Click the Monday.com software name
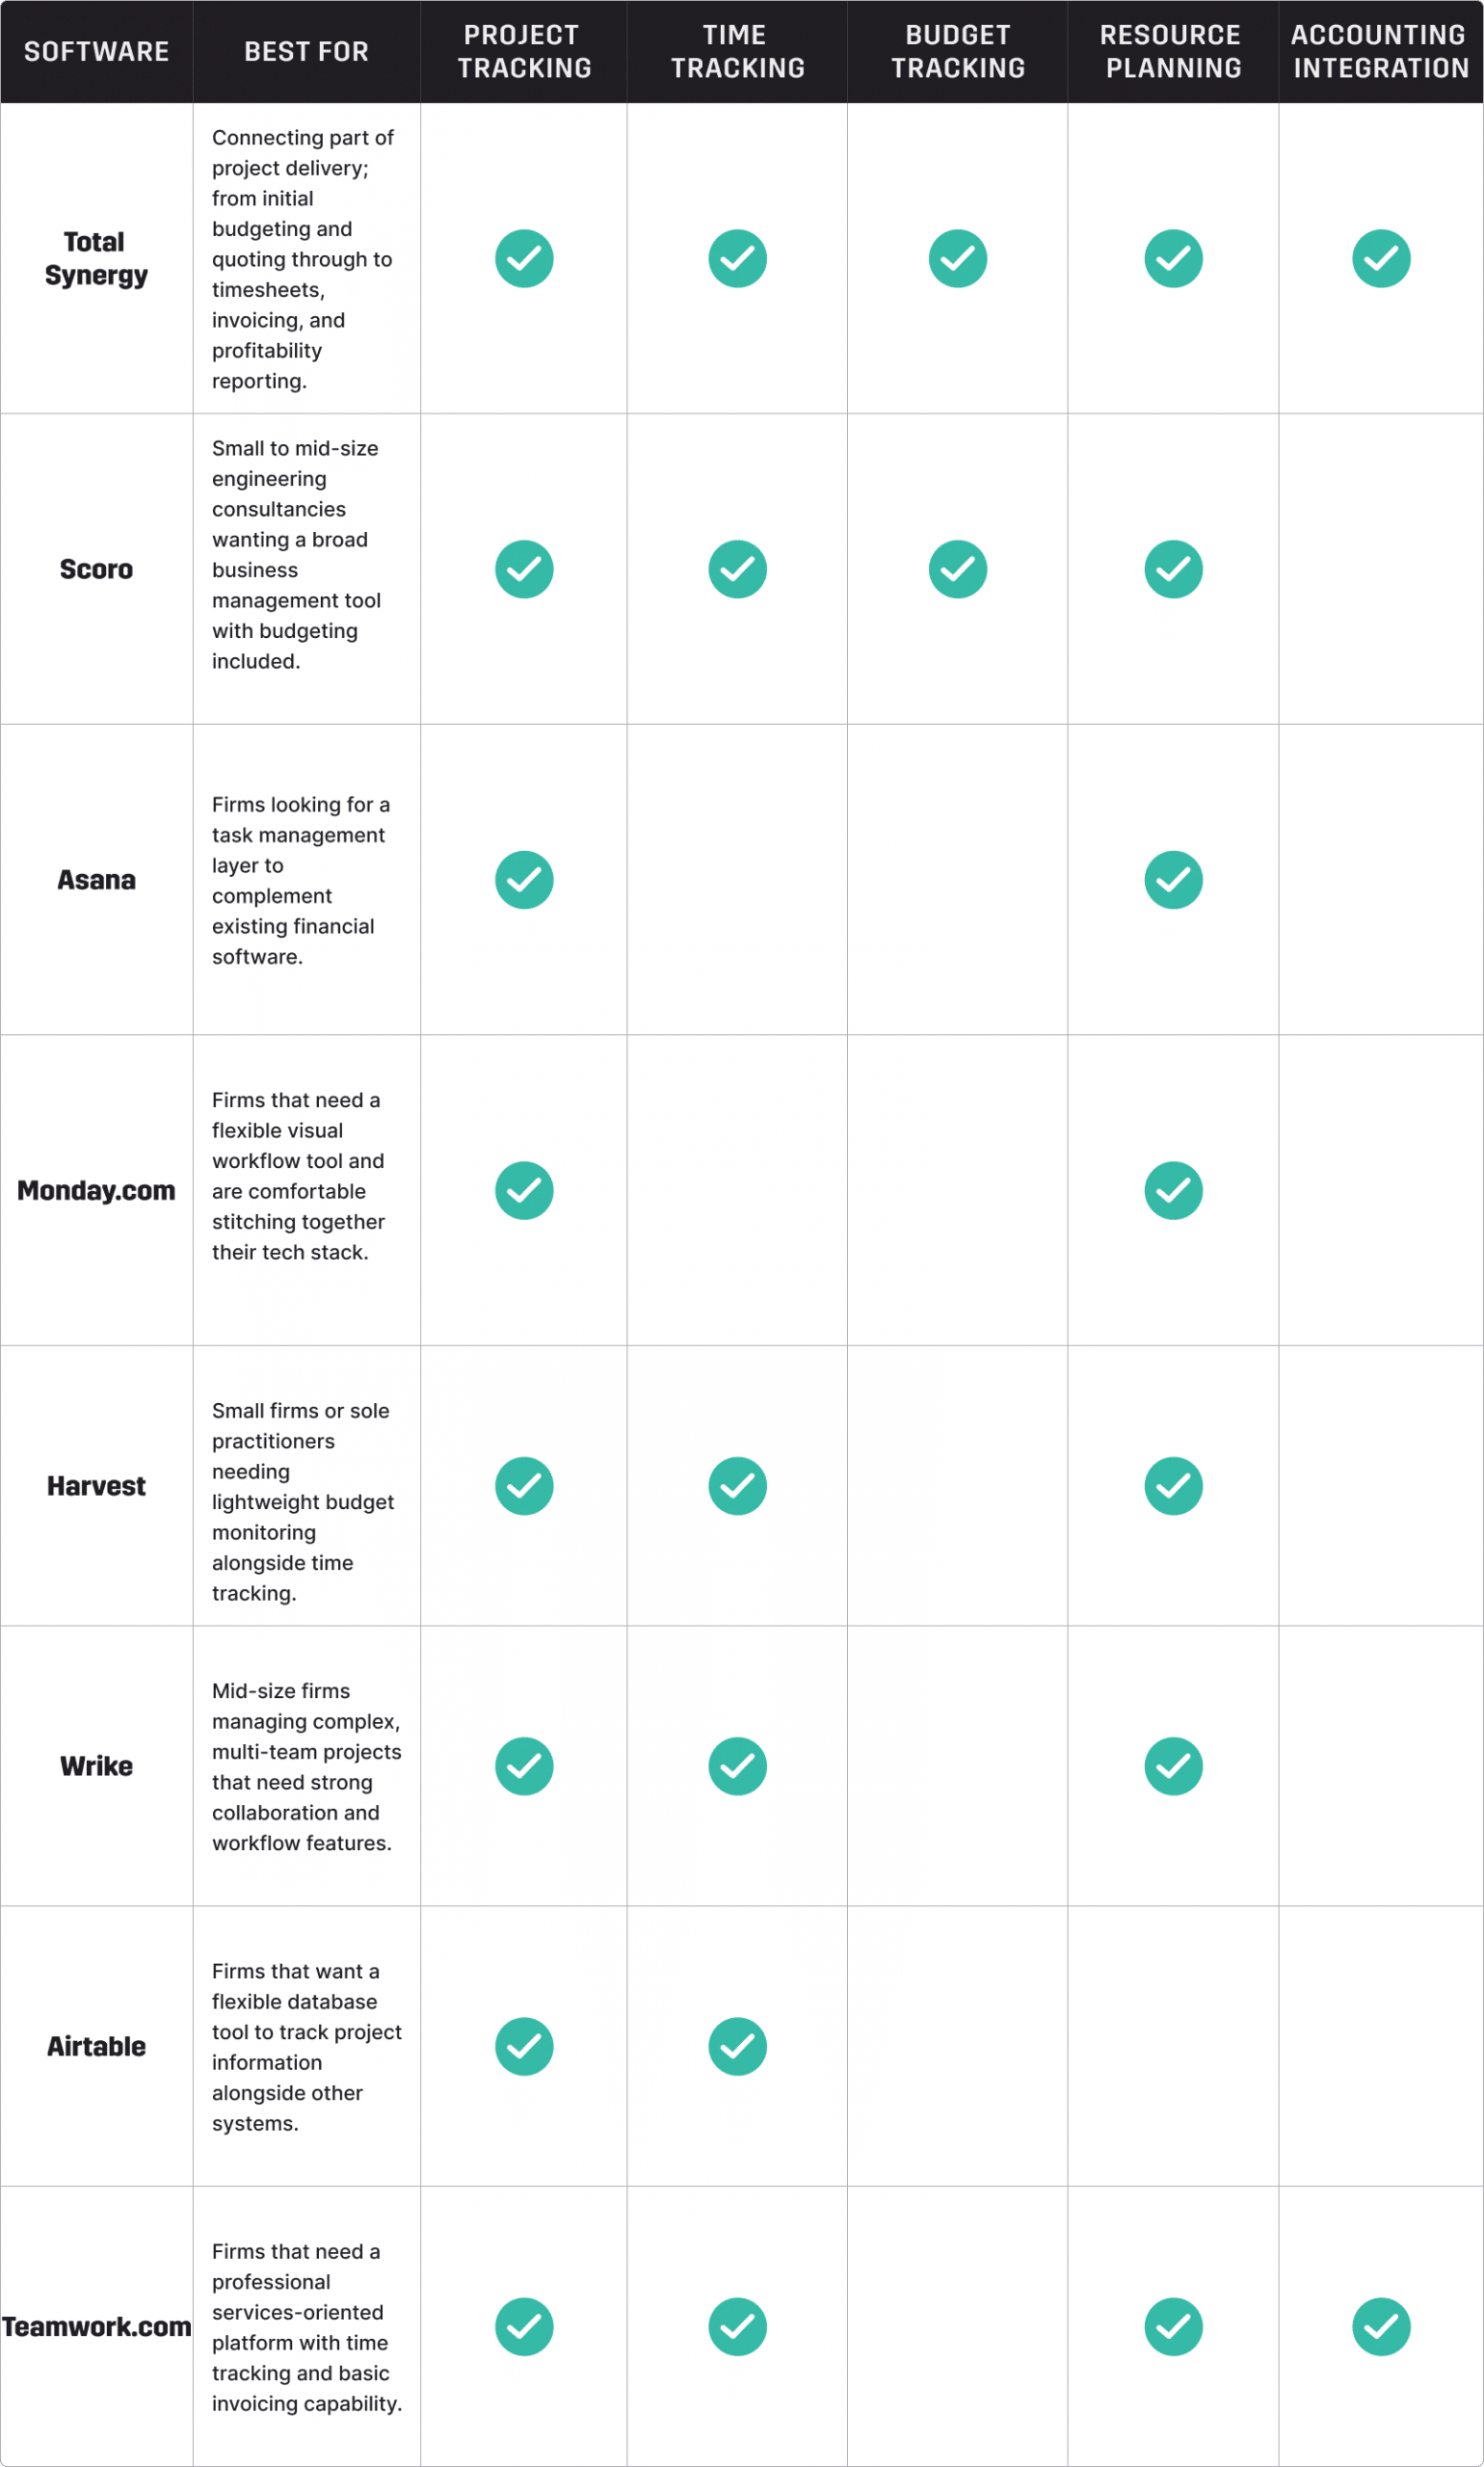1484x2467 pixels. coord(96,1190)
